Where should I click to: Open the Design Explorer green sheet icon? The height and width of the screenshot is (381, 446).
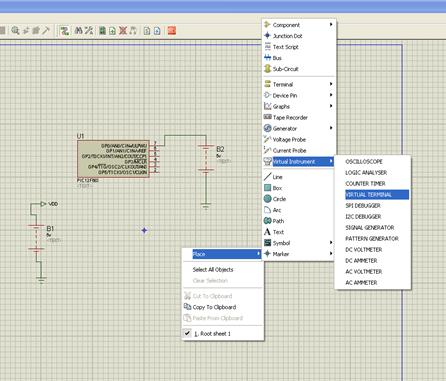(x=103, y=31)
